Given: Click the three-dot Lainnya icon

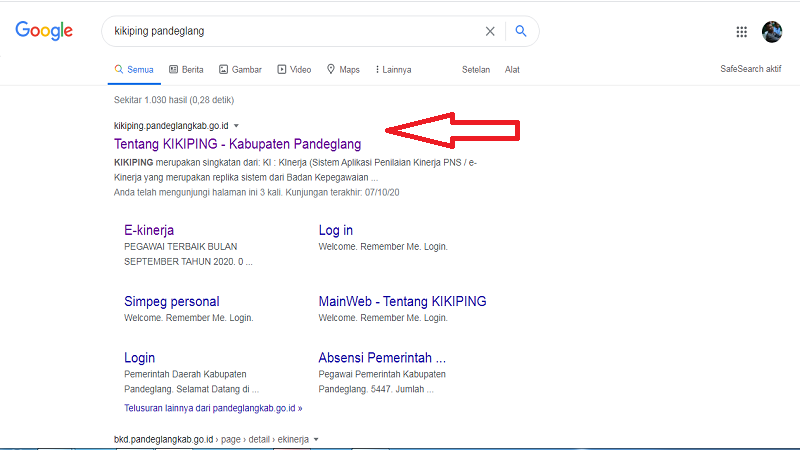Looking at the screenshot, I should pos(377,69).
